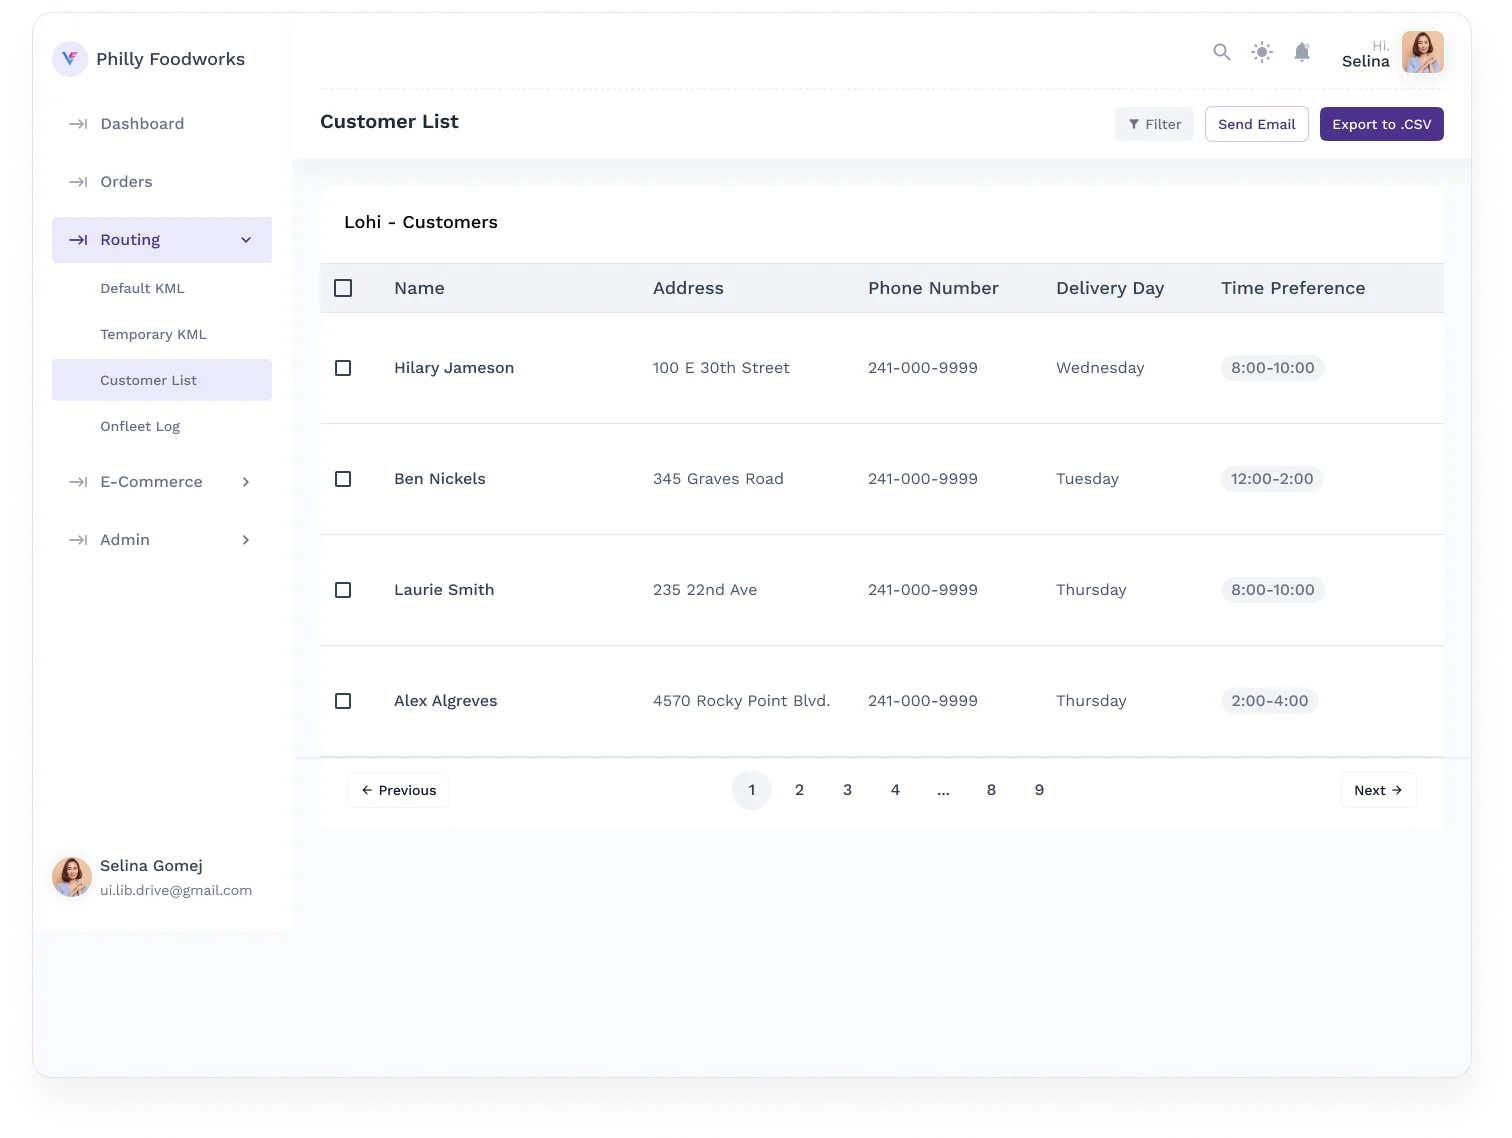Open Selina's profile avatar in header

point(1422,52)
